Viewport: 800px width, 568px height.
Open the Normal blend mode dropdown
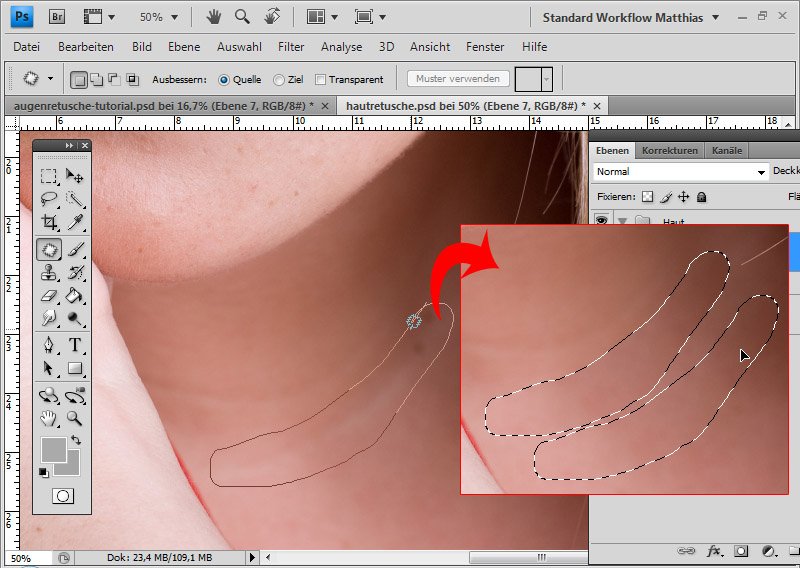[679, 171]
